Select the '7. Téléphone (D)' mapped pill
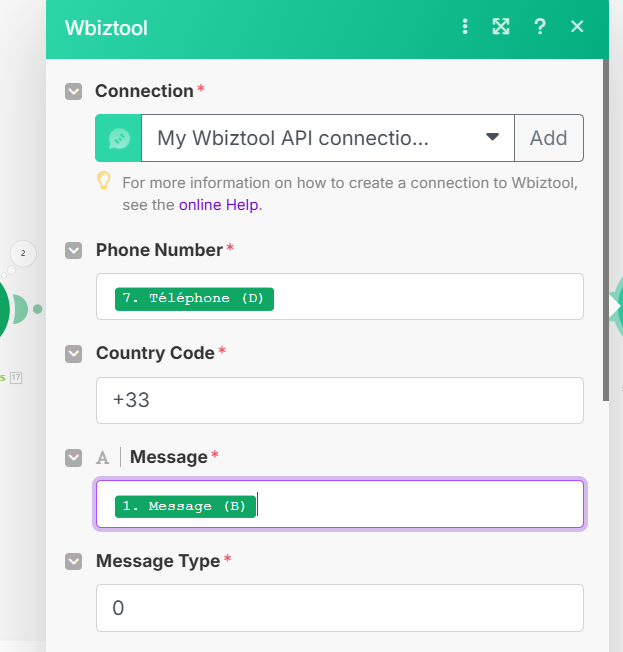 pos(194,299)
